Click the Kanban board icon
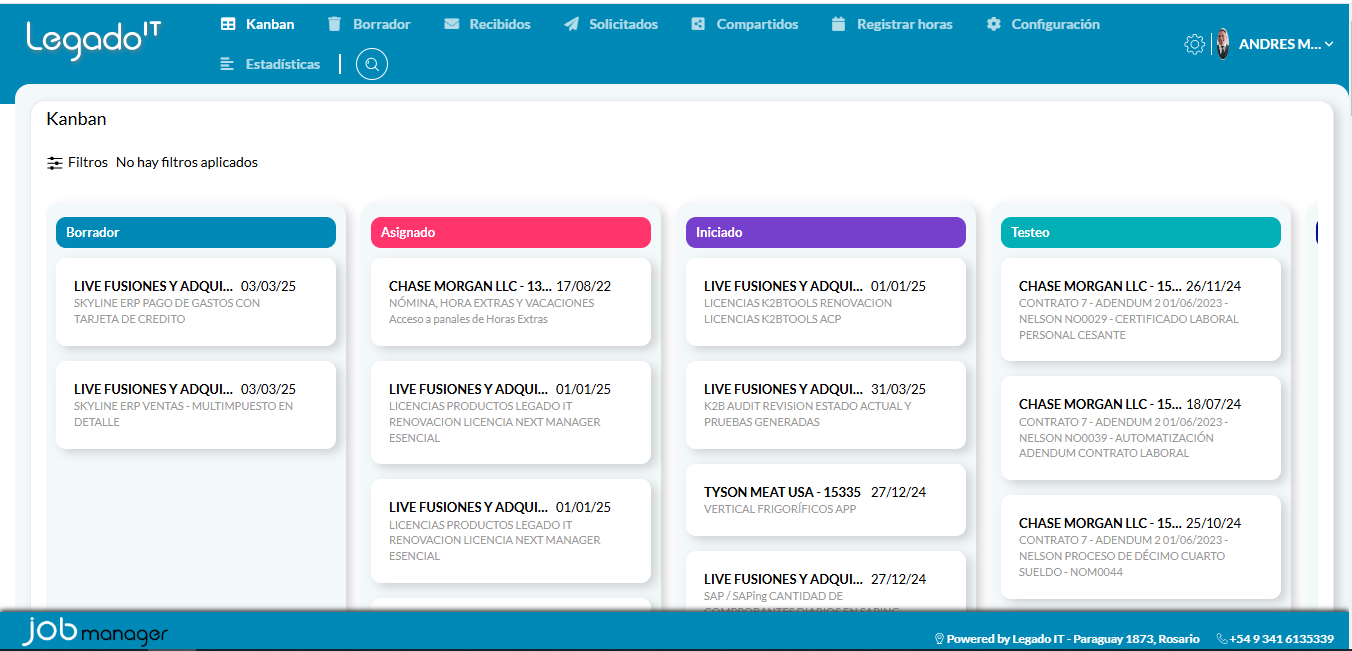Image resolution: width=1352 pixels, height=651 pixels. pos(228,24)
